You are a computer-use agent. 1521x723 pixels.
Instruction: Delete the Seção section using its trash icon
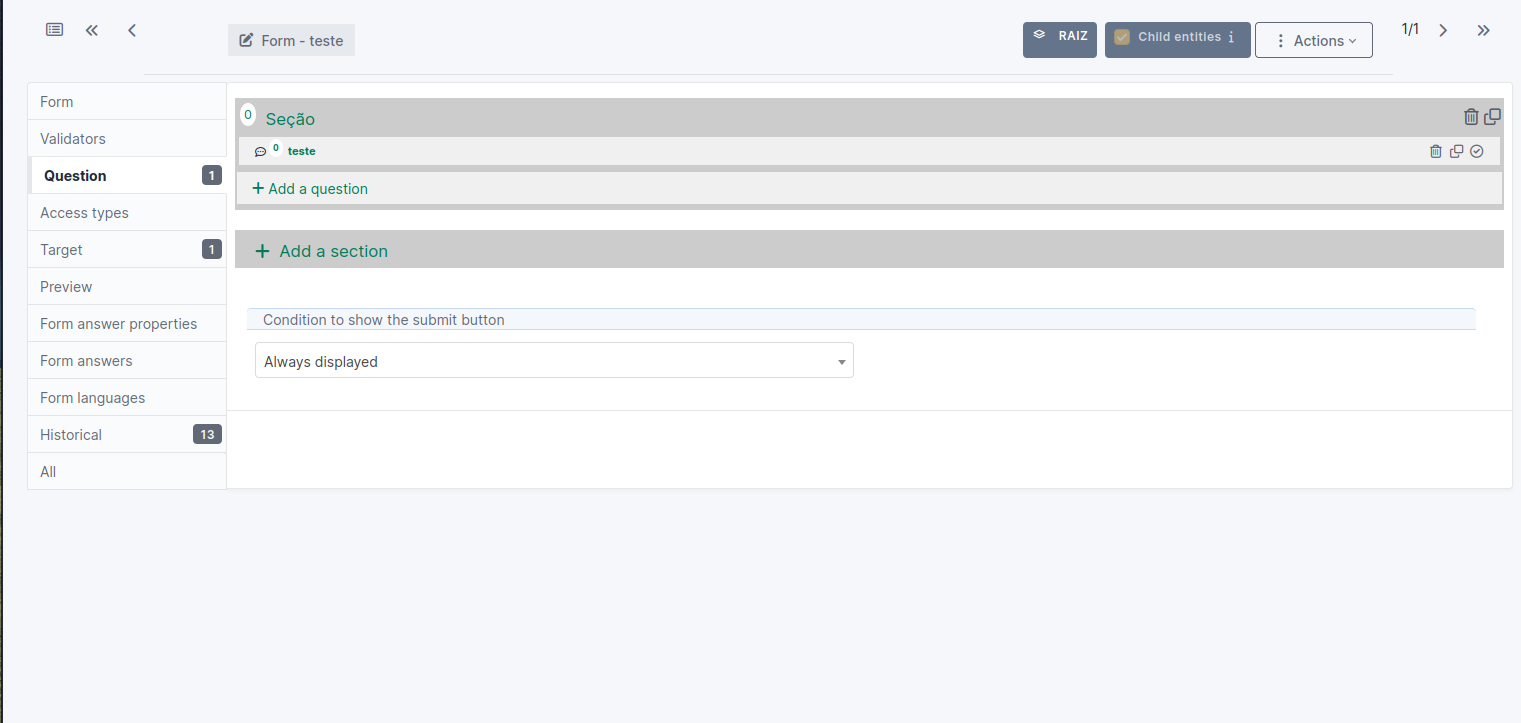pos(1471,116)
